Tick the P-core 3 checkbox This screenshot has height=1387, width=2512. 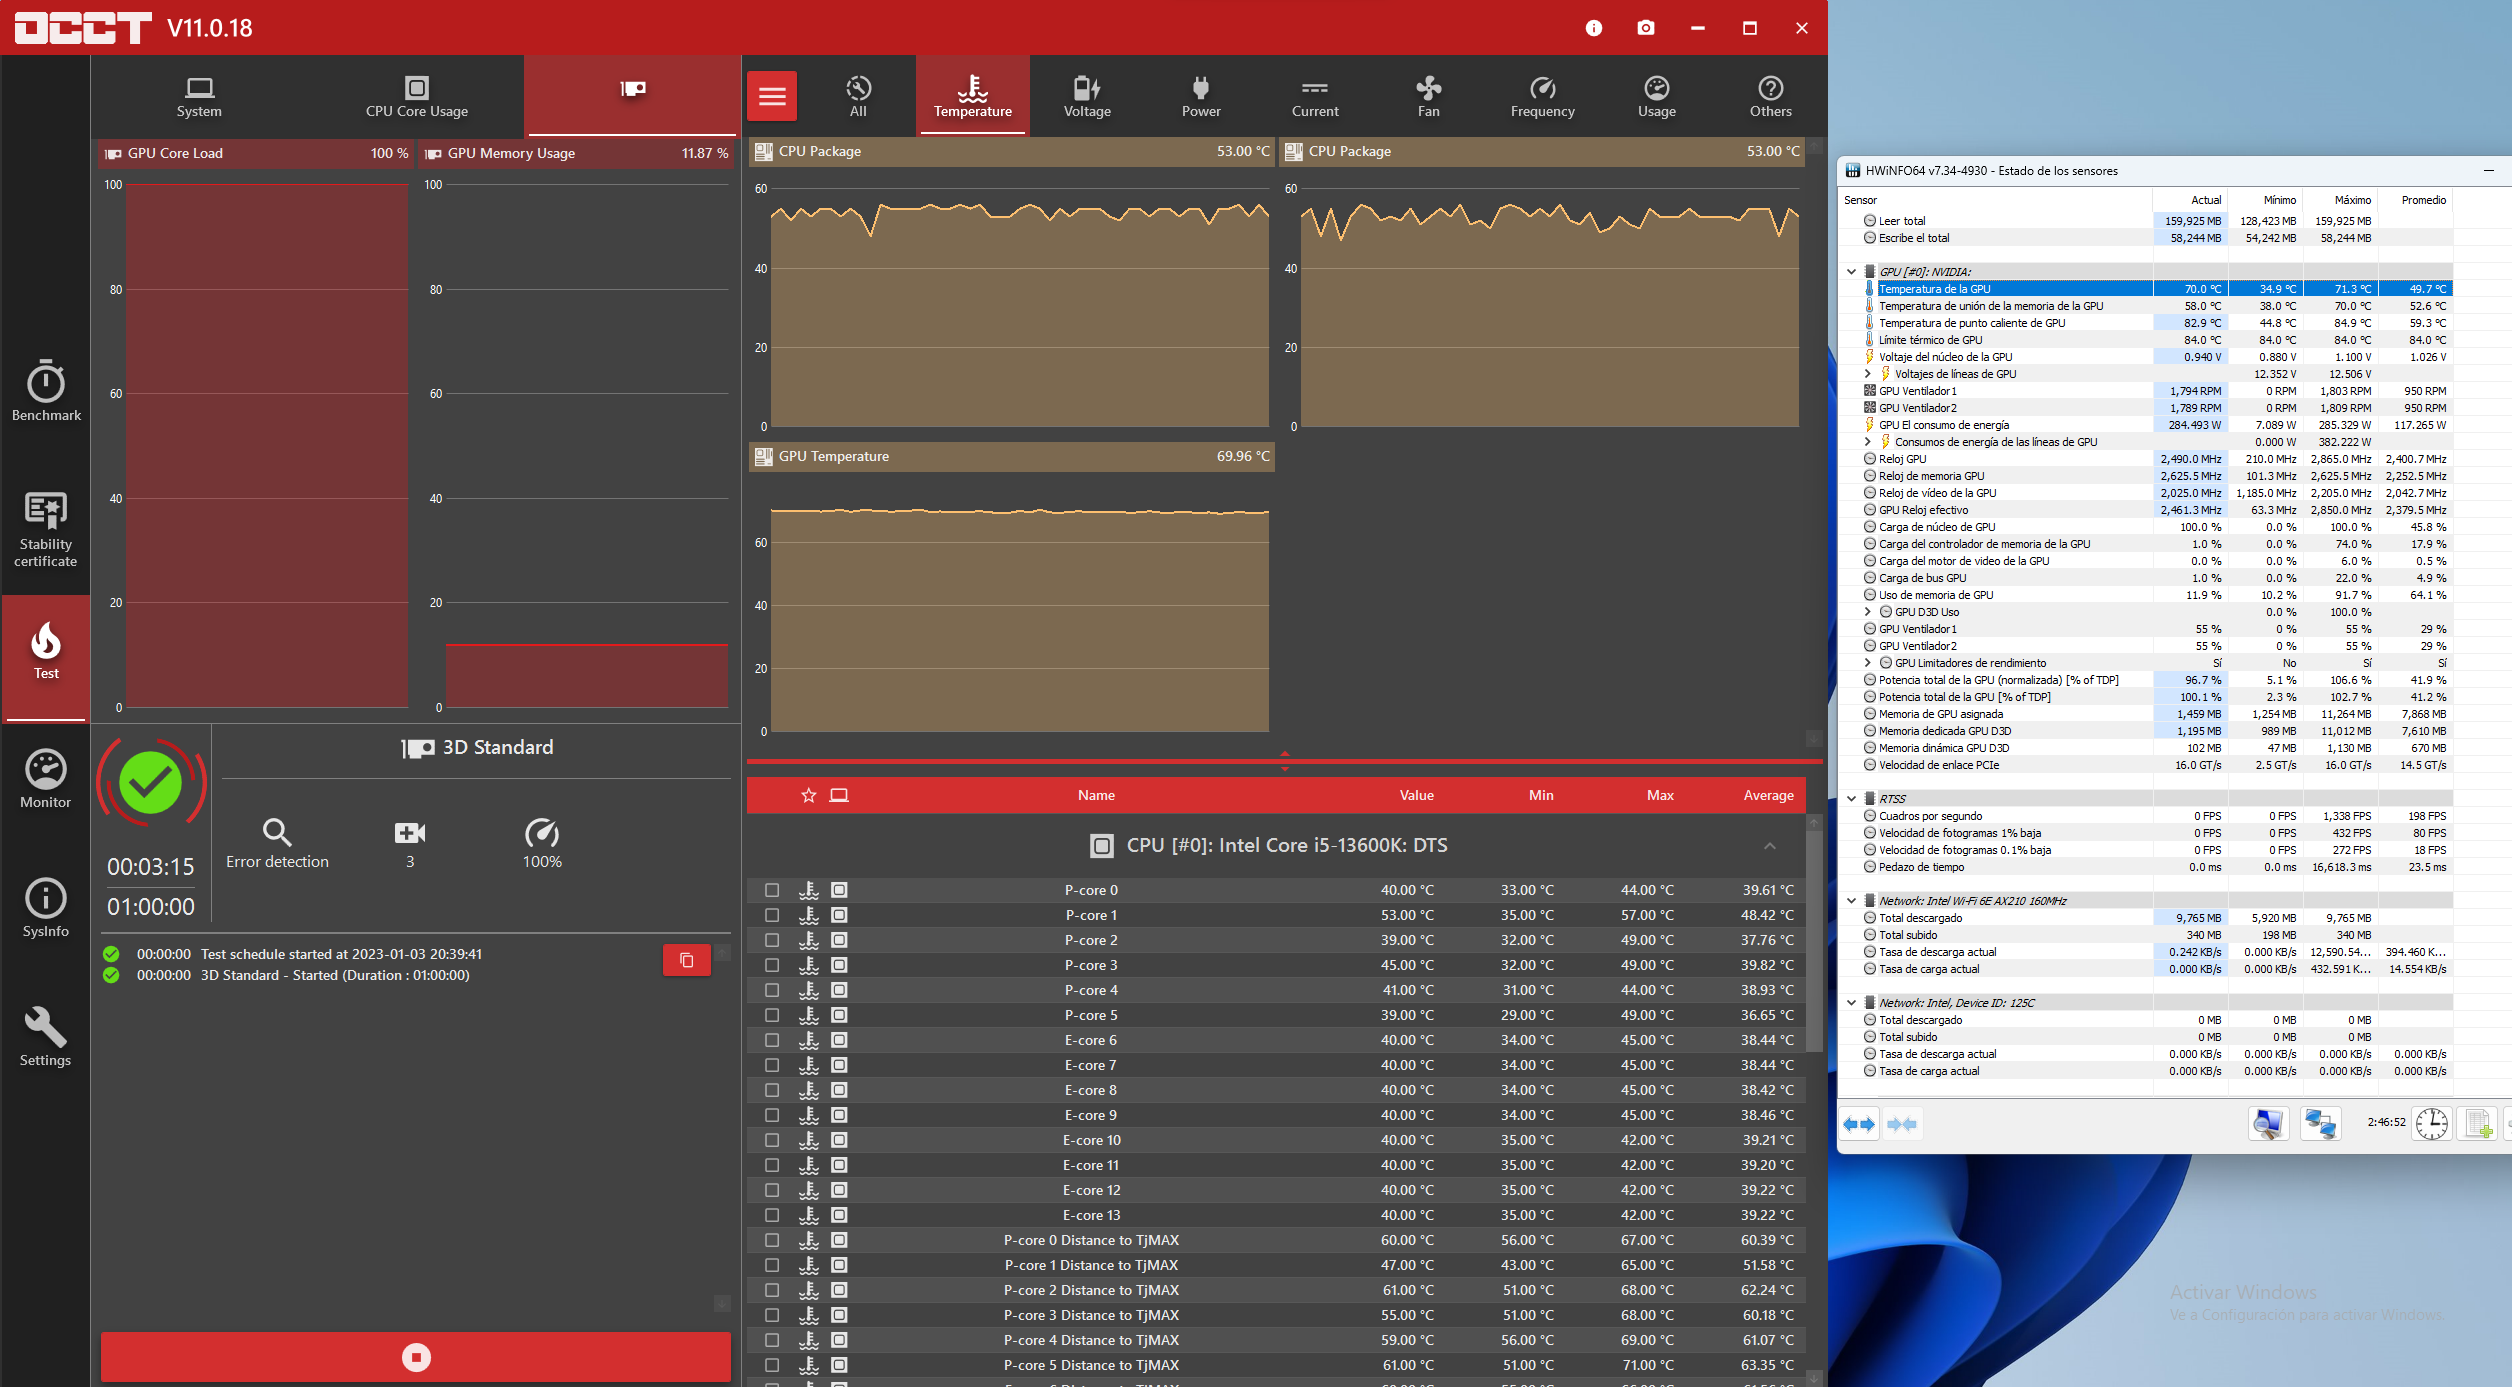coord(772,965)
